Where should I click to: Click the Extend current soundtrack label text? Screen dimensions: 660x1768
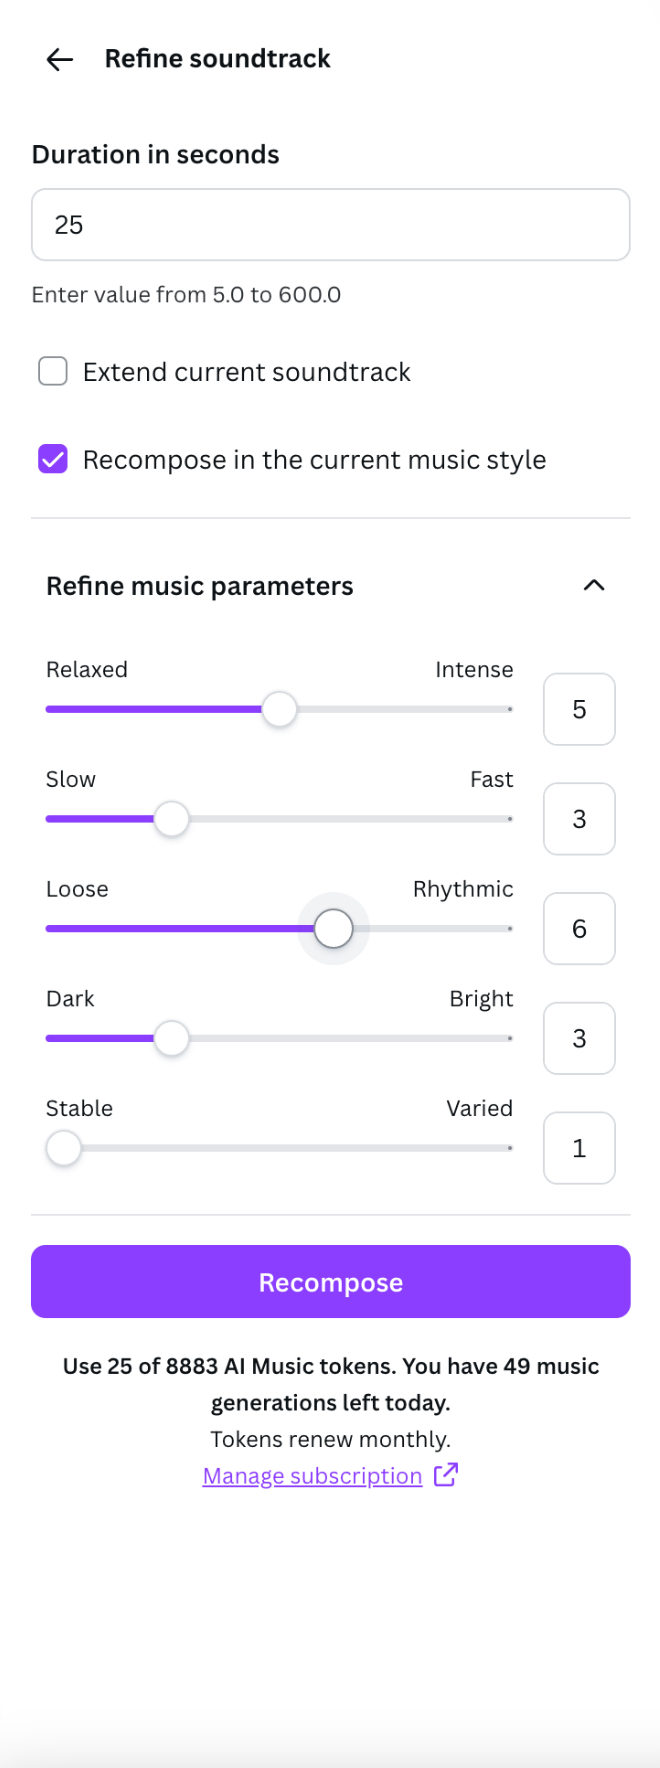(x=247, y=372)
